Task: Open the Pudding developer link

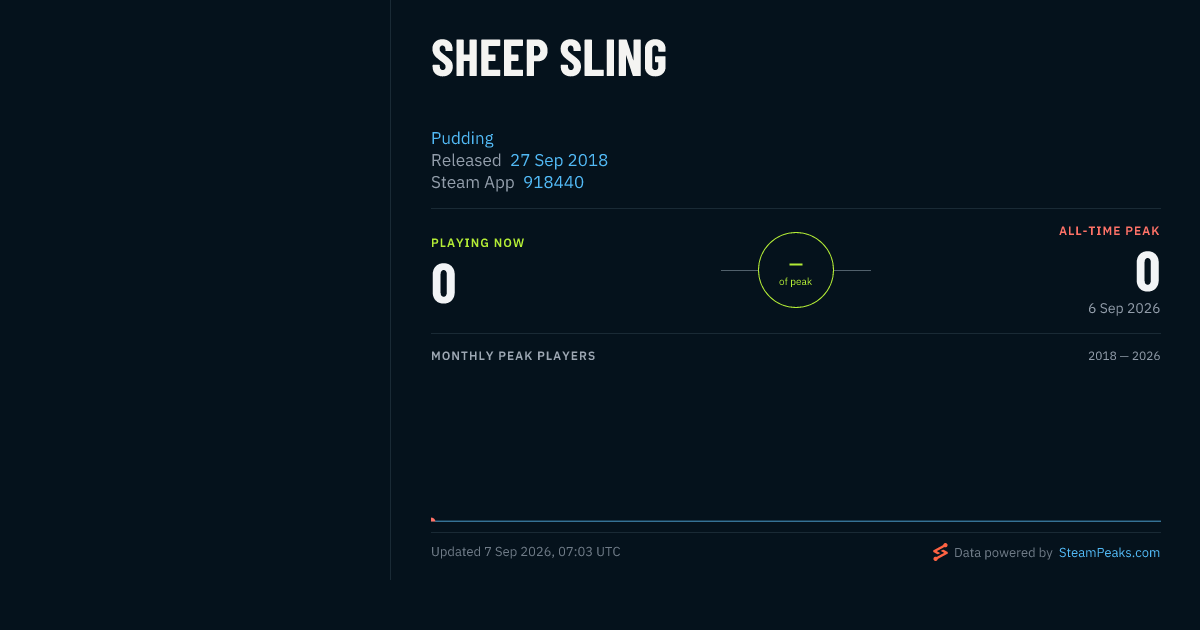Action: tap(462, 138)
